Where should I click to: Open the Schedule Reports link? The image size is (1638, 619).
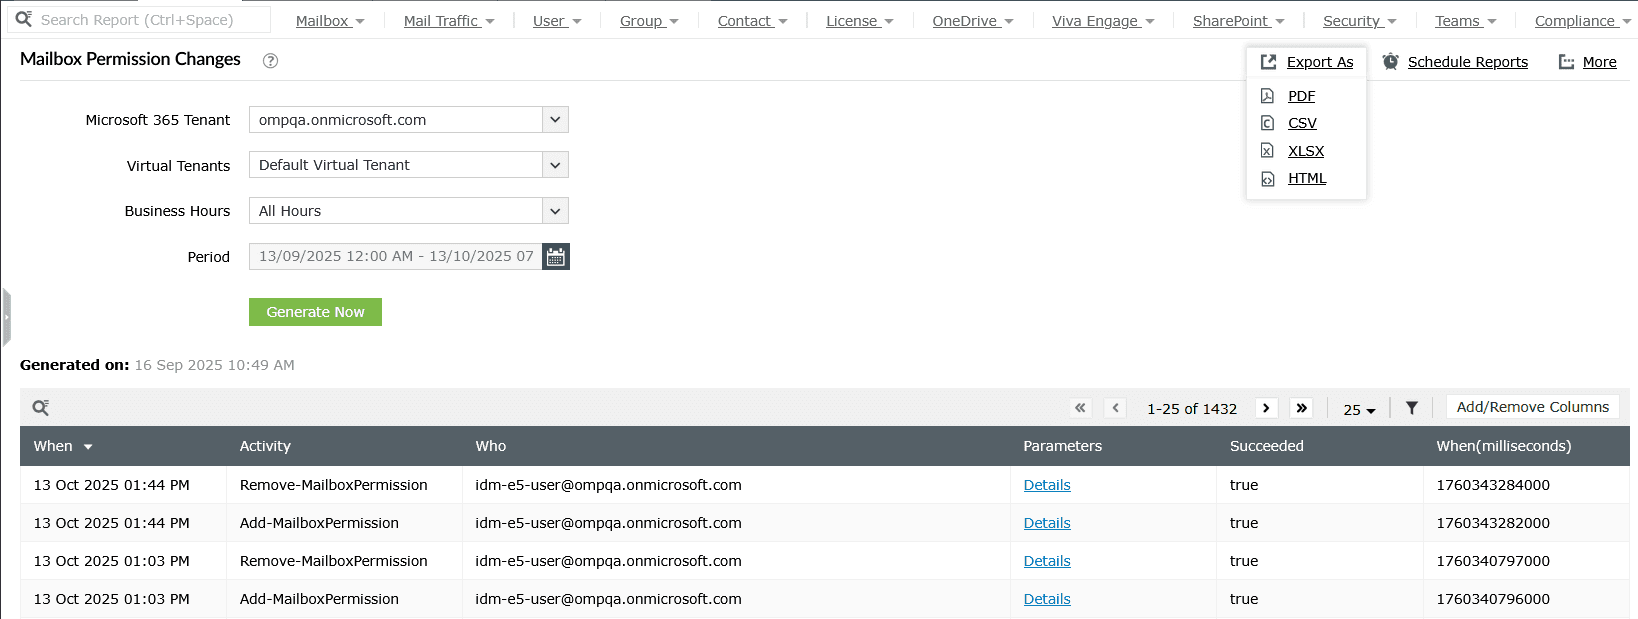pyautogui.click(x=1468, y=62)
